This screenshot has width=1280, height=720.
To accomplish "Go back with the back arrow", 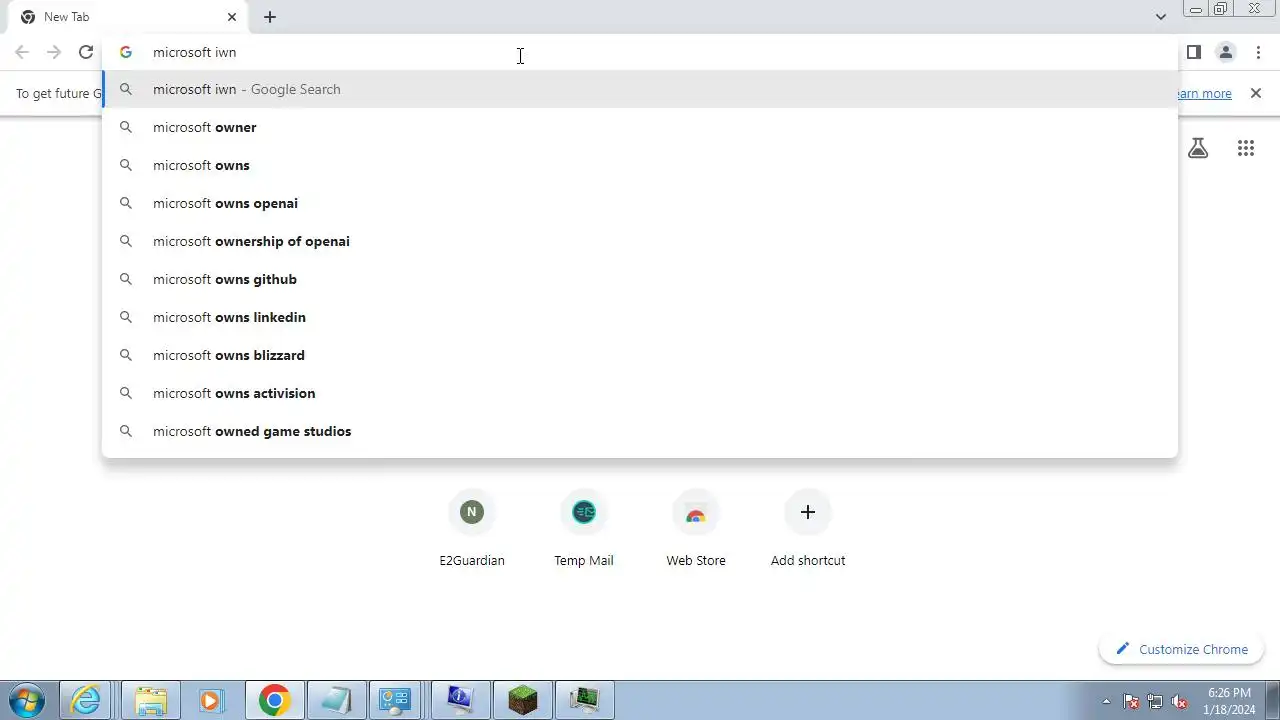I will [x=22, y=52].
